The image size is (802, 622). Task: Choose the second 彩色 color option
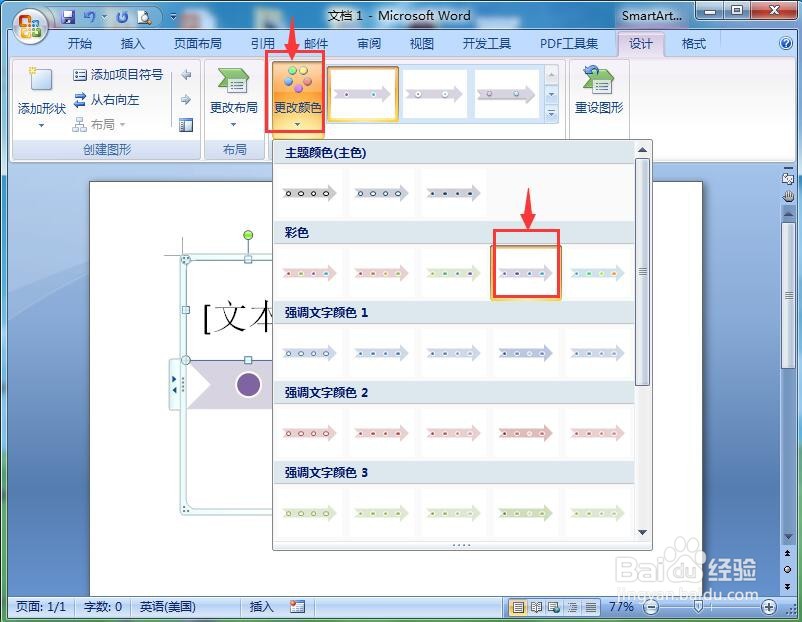pos(381,273)
